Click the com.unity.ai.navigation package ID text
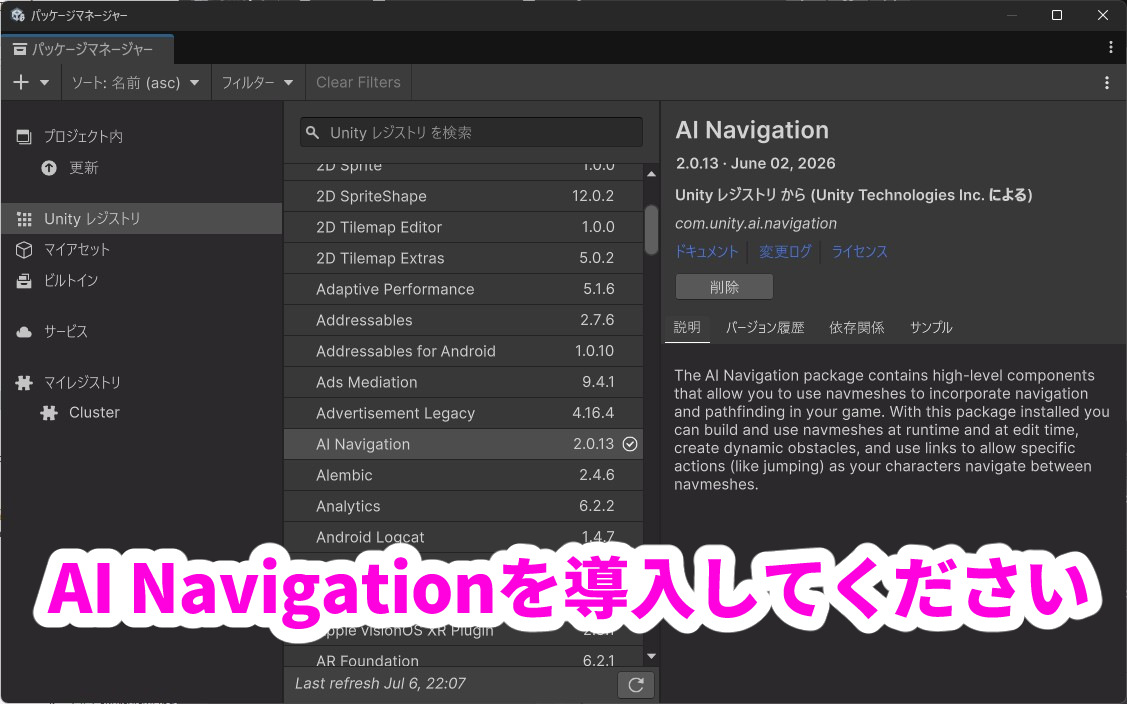 click(755, 224)
